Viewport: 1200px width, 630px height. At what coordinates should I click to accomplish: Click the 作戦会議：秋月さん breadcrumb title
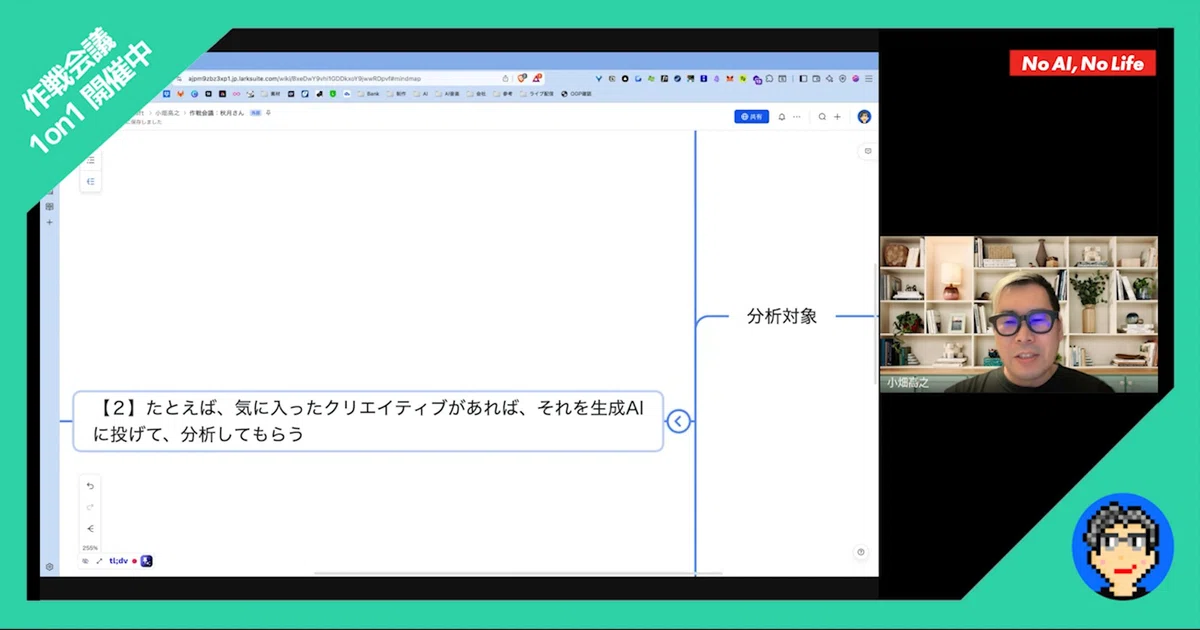coord(217,113)
